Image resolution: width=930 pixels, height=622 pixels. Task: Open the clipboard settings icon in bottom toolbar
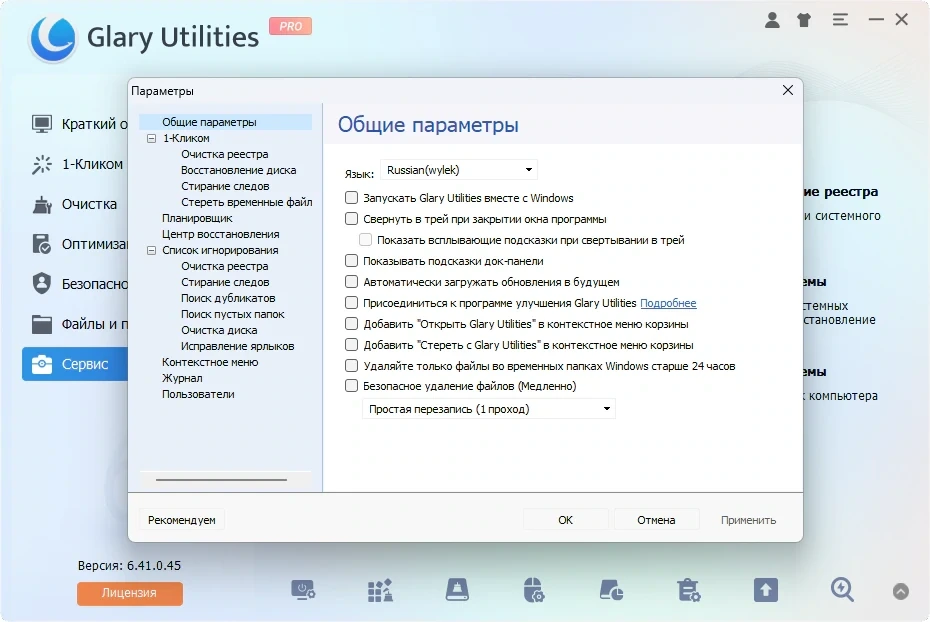point(689,591)
